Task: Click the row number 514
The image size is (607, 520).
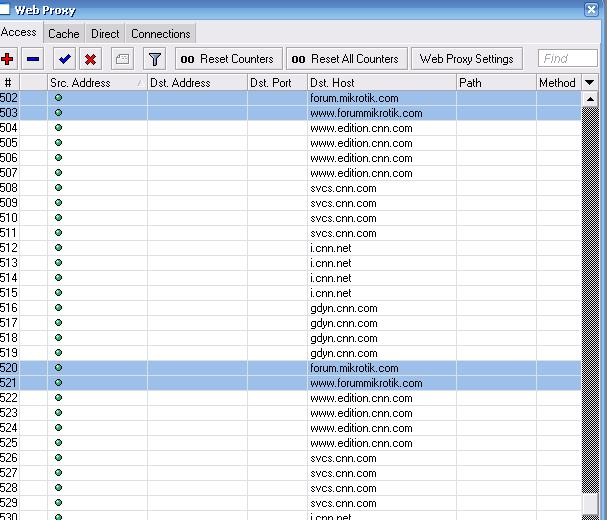Action: 9,278
